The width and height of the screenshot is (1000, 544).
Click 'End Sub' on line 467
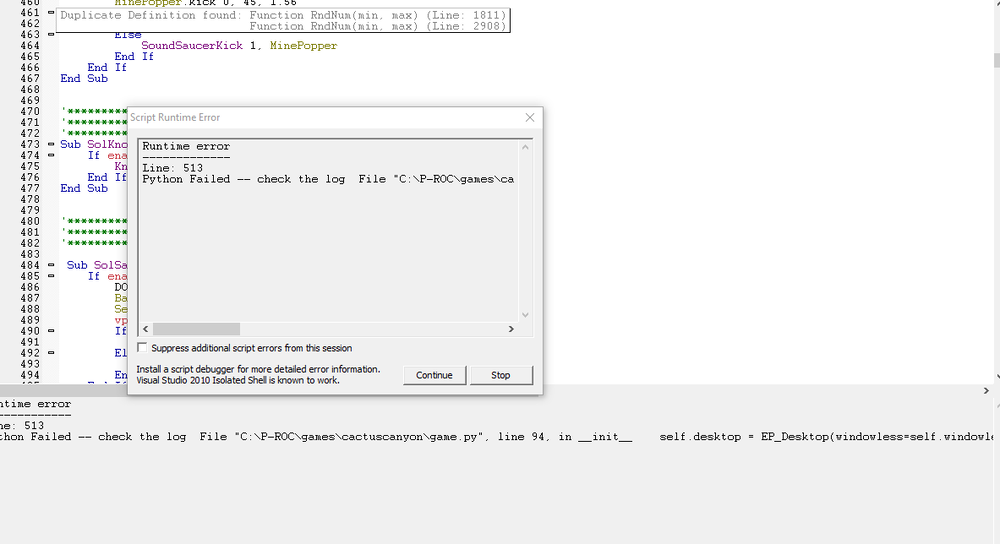(x=84, y=78)
